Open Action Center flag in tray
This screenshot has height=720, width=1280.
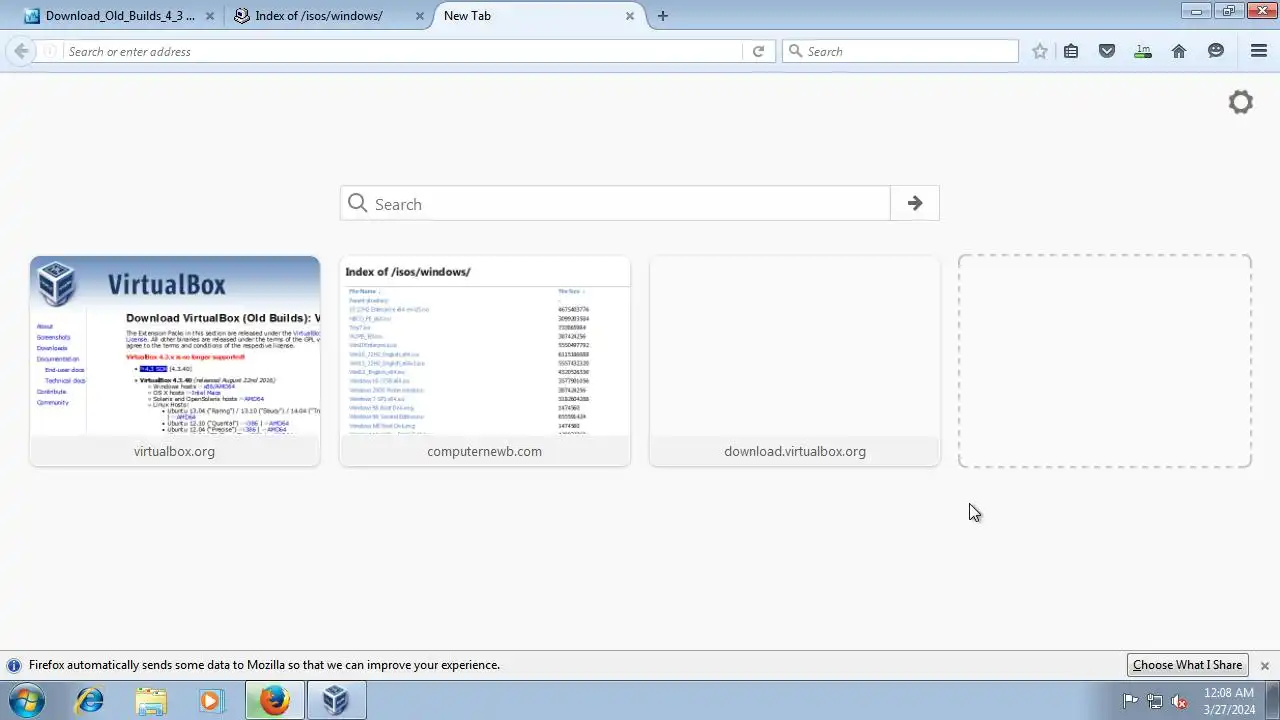coord(1130,701)
